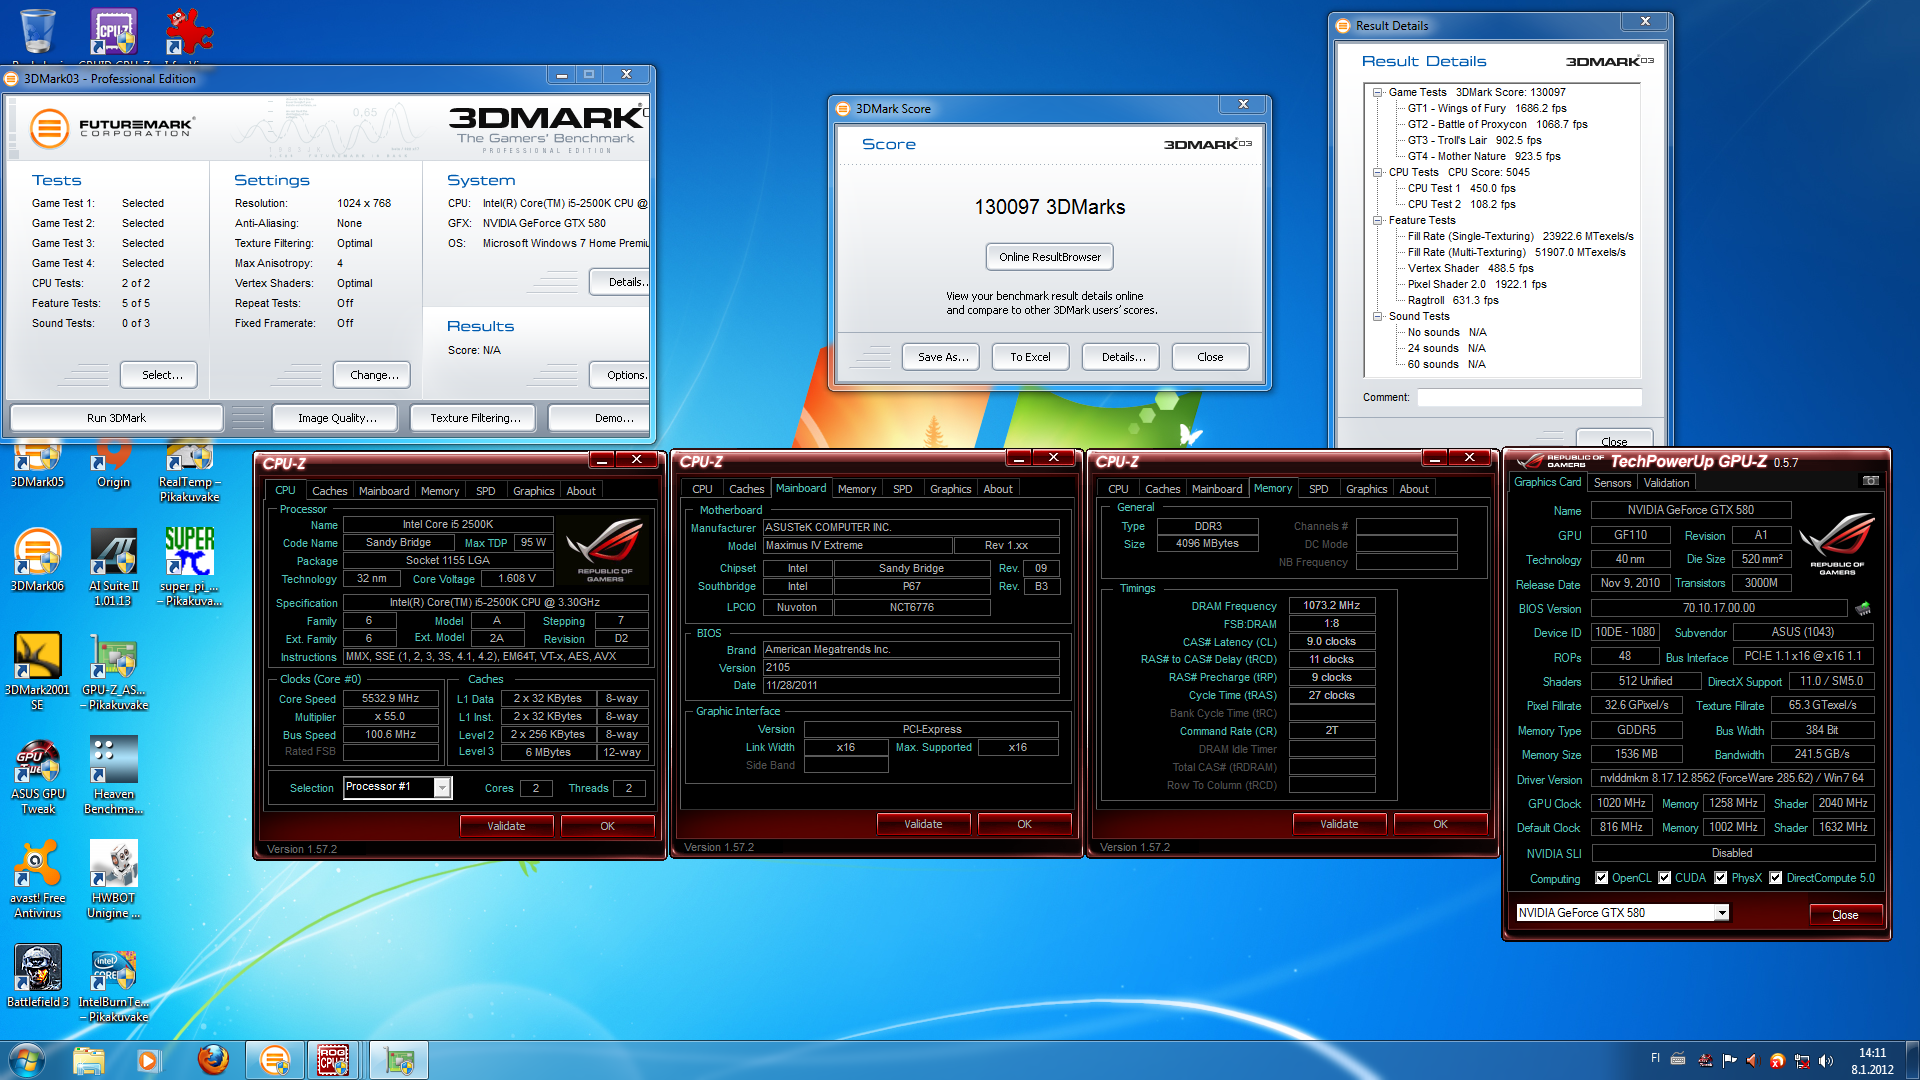
Task: Open the Sensors tab in GPU-Z
Action: [x=1612, y=482]
